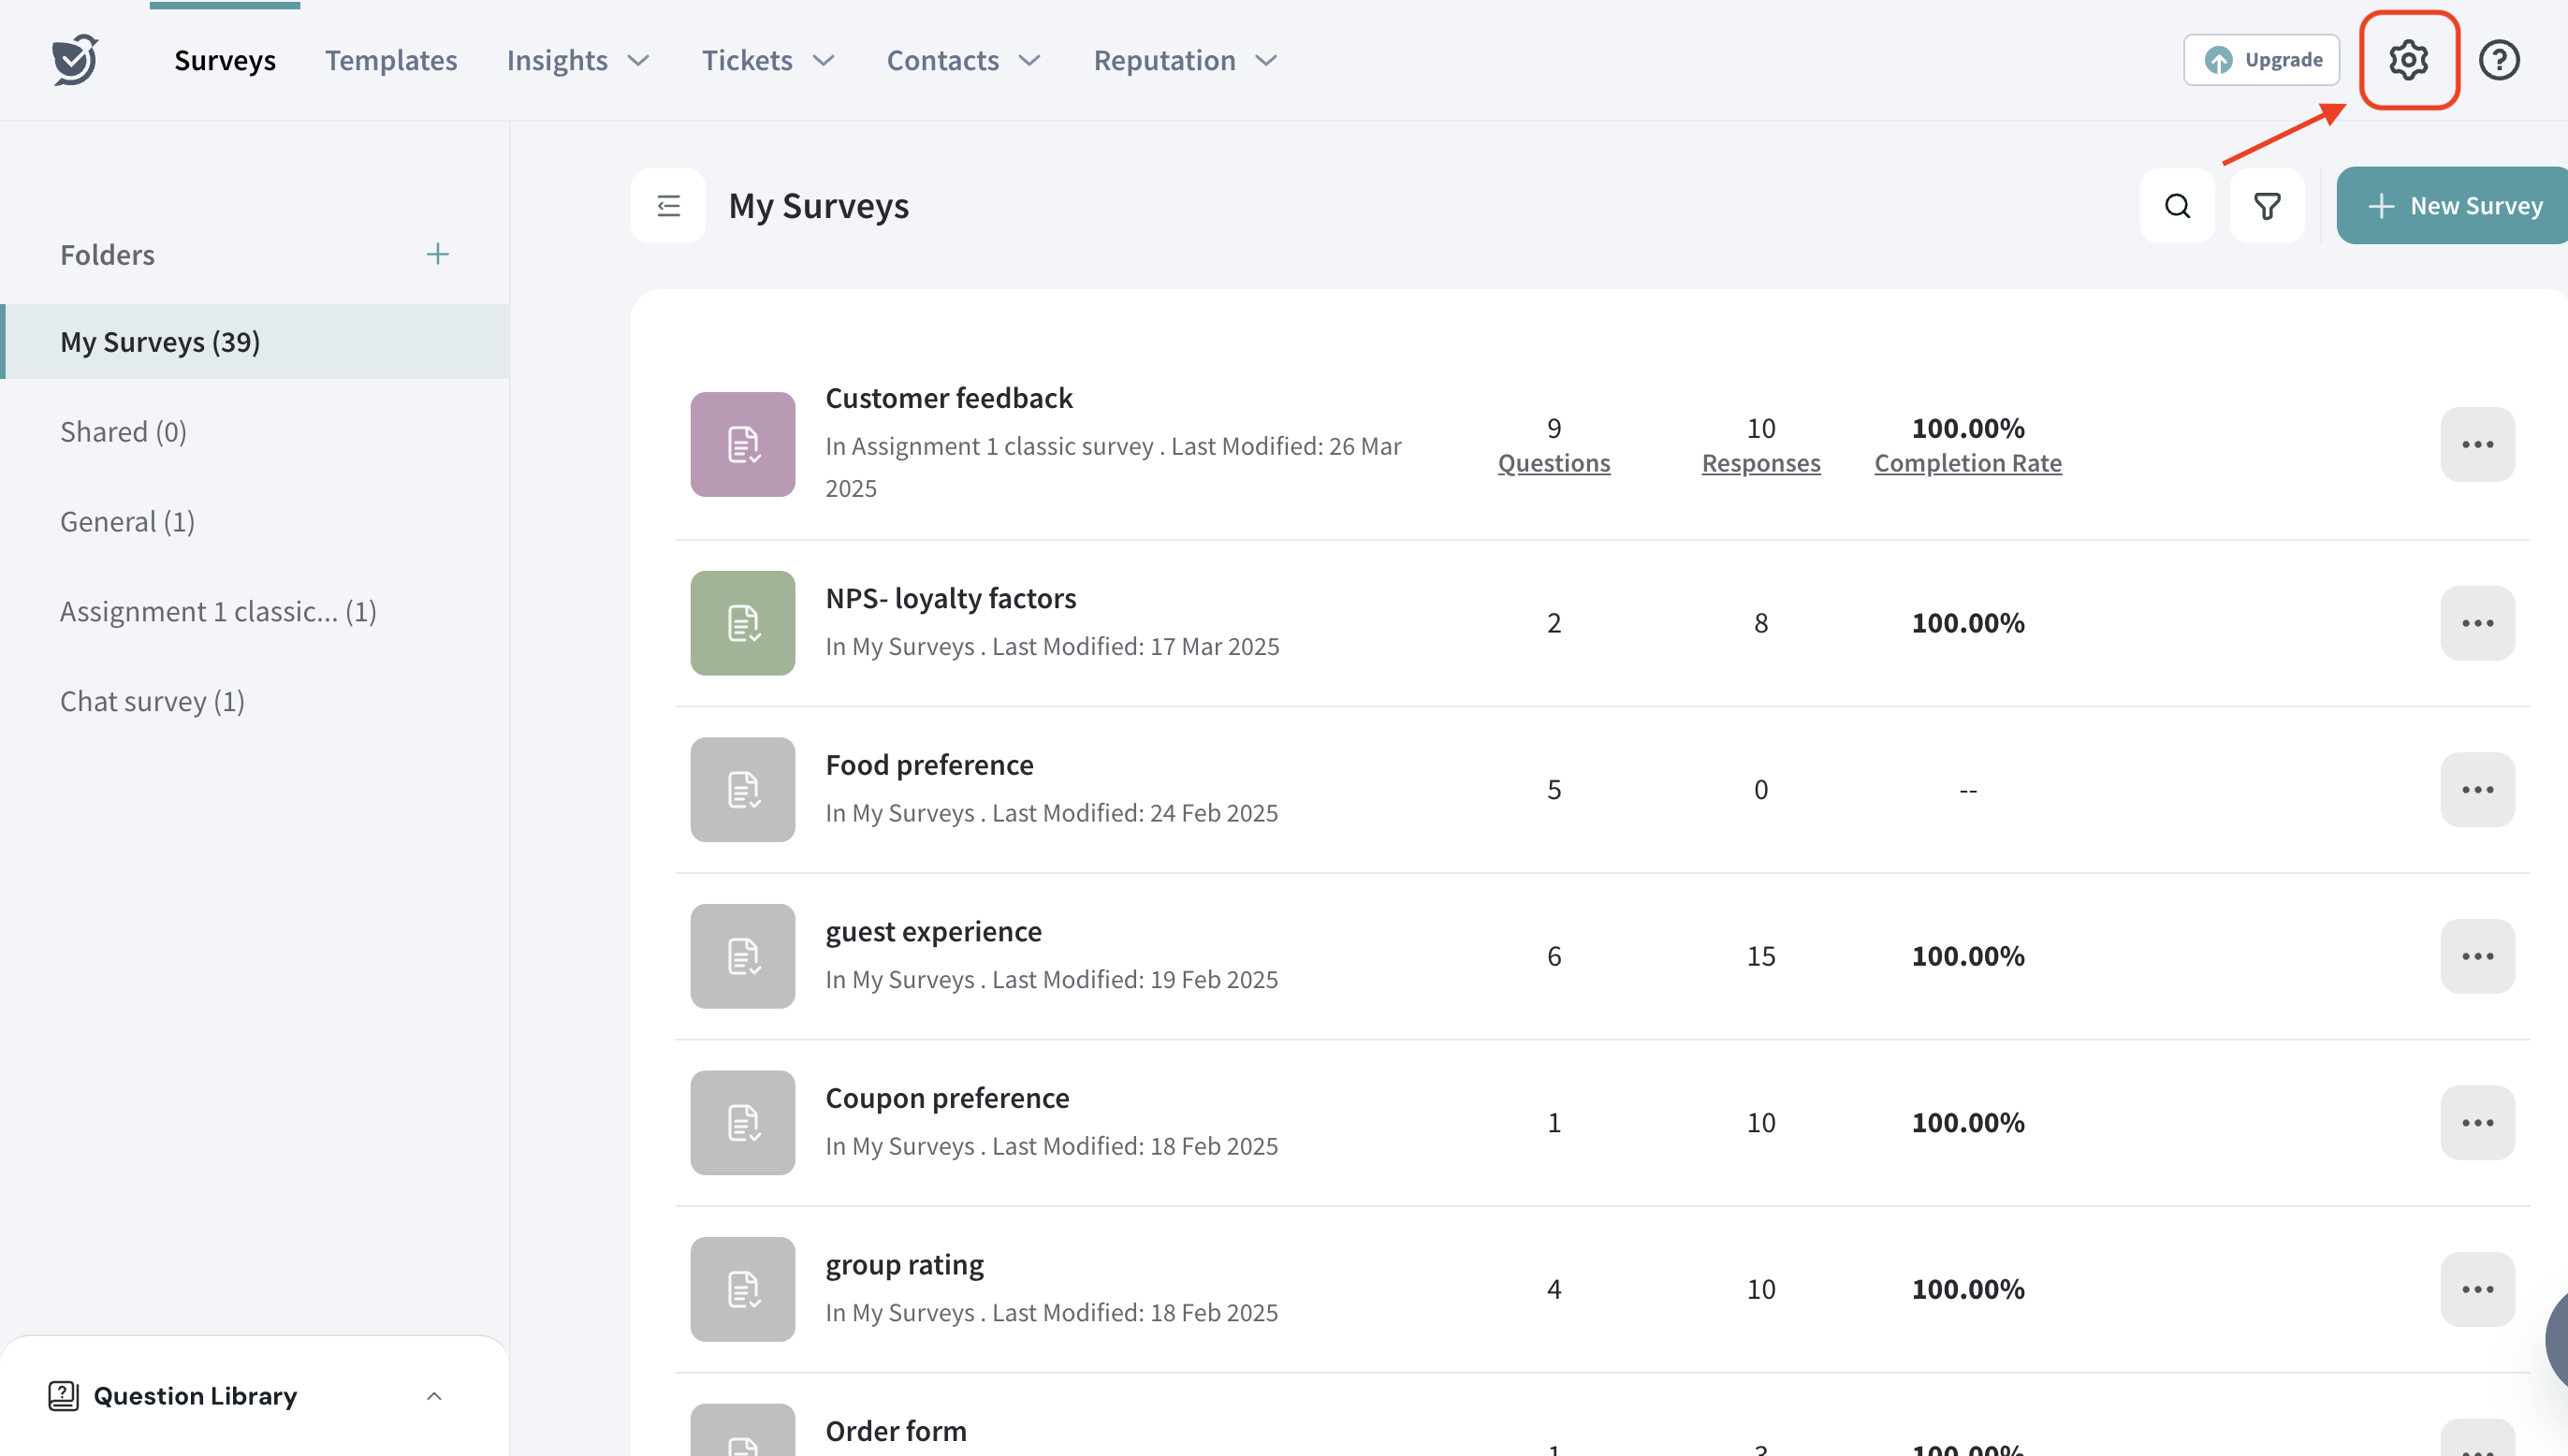The height and width of the screenshot is (1456, 2568).
Task: Click the Upgrade button
Action: click(2261, 60)
